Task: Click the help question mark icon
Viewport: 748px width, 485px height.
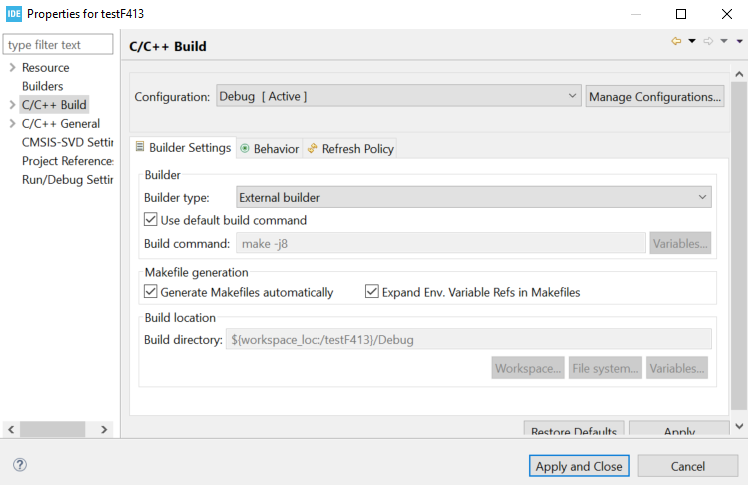Action: [x=20, y=465]
